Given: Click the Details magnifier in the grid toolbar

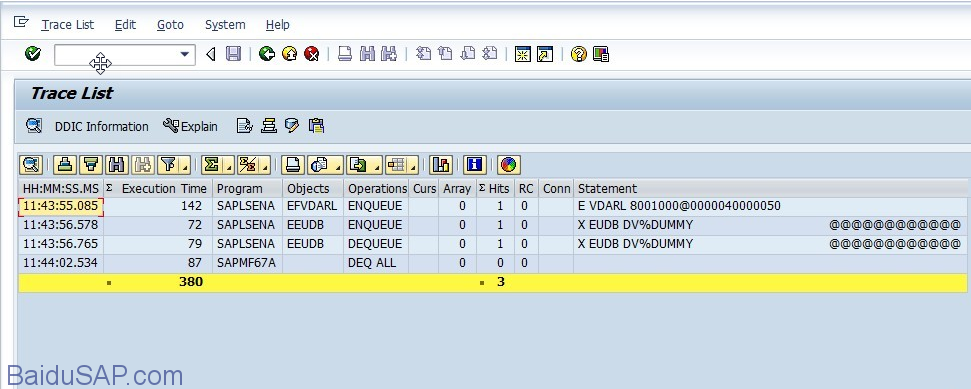Looking at the screenshot, I should click(31, 165).
